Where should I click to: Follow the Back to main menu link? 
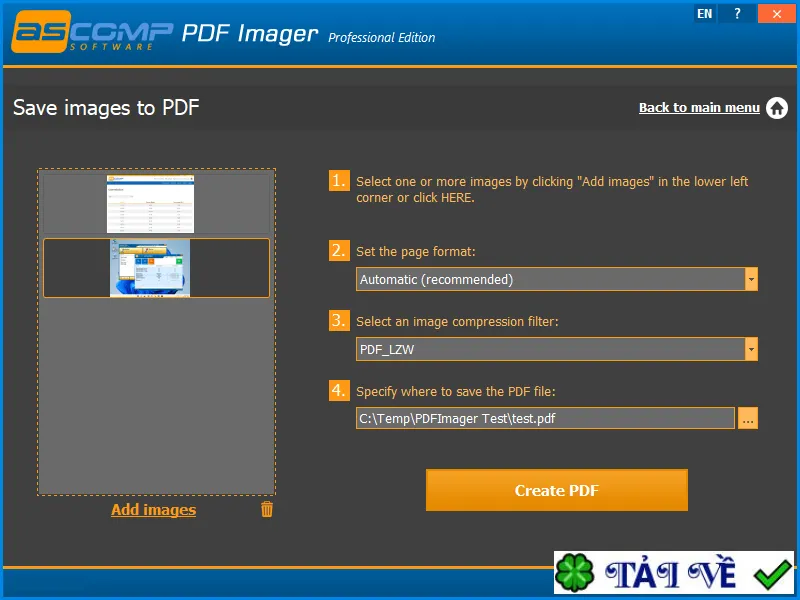coord(699,108)
